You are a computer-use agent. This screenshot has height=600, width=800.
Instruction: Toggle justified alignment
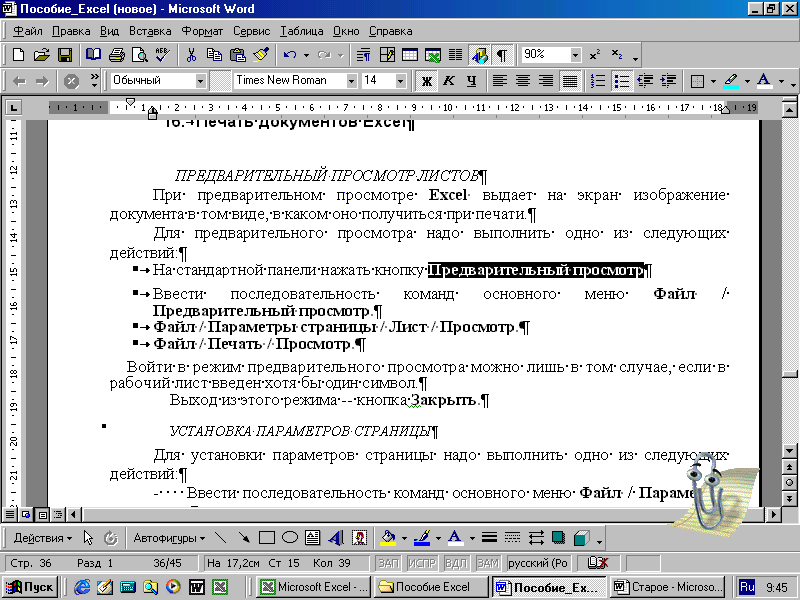point(570,81)
